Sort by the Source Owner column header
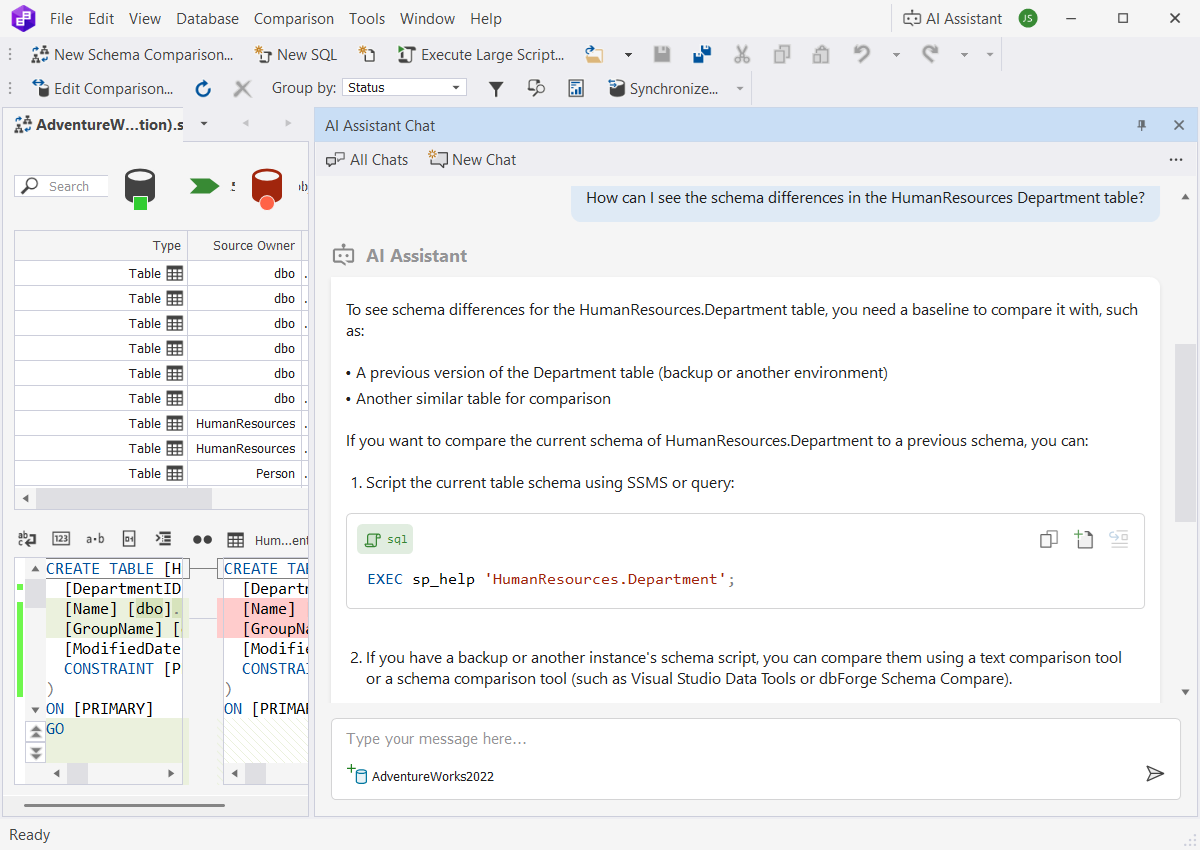The width and height of the screenshot is (1200, 850). [x=245, y=245]
